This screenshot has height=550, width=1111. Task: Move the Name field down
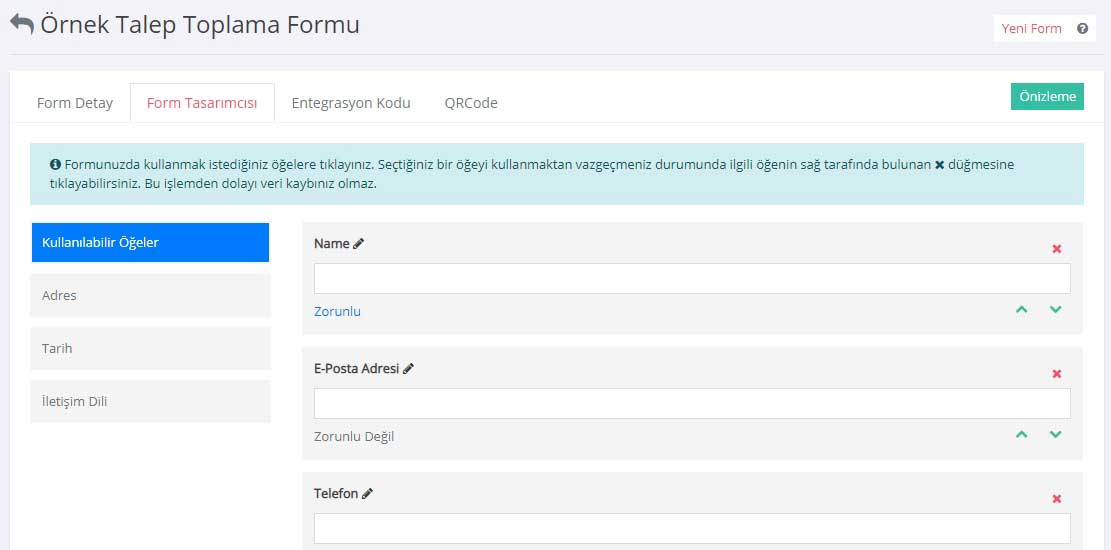1056,309
